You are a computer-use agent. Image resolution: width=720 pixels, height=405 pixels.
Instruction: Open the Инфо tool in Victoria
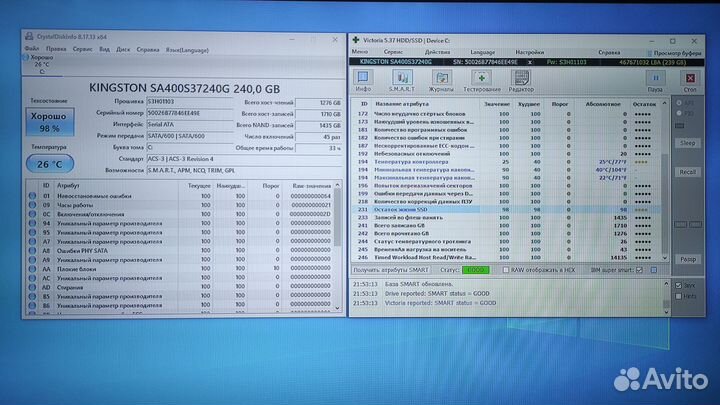click(363, 81)
